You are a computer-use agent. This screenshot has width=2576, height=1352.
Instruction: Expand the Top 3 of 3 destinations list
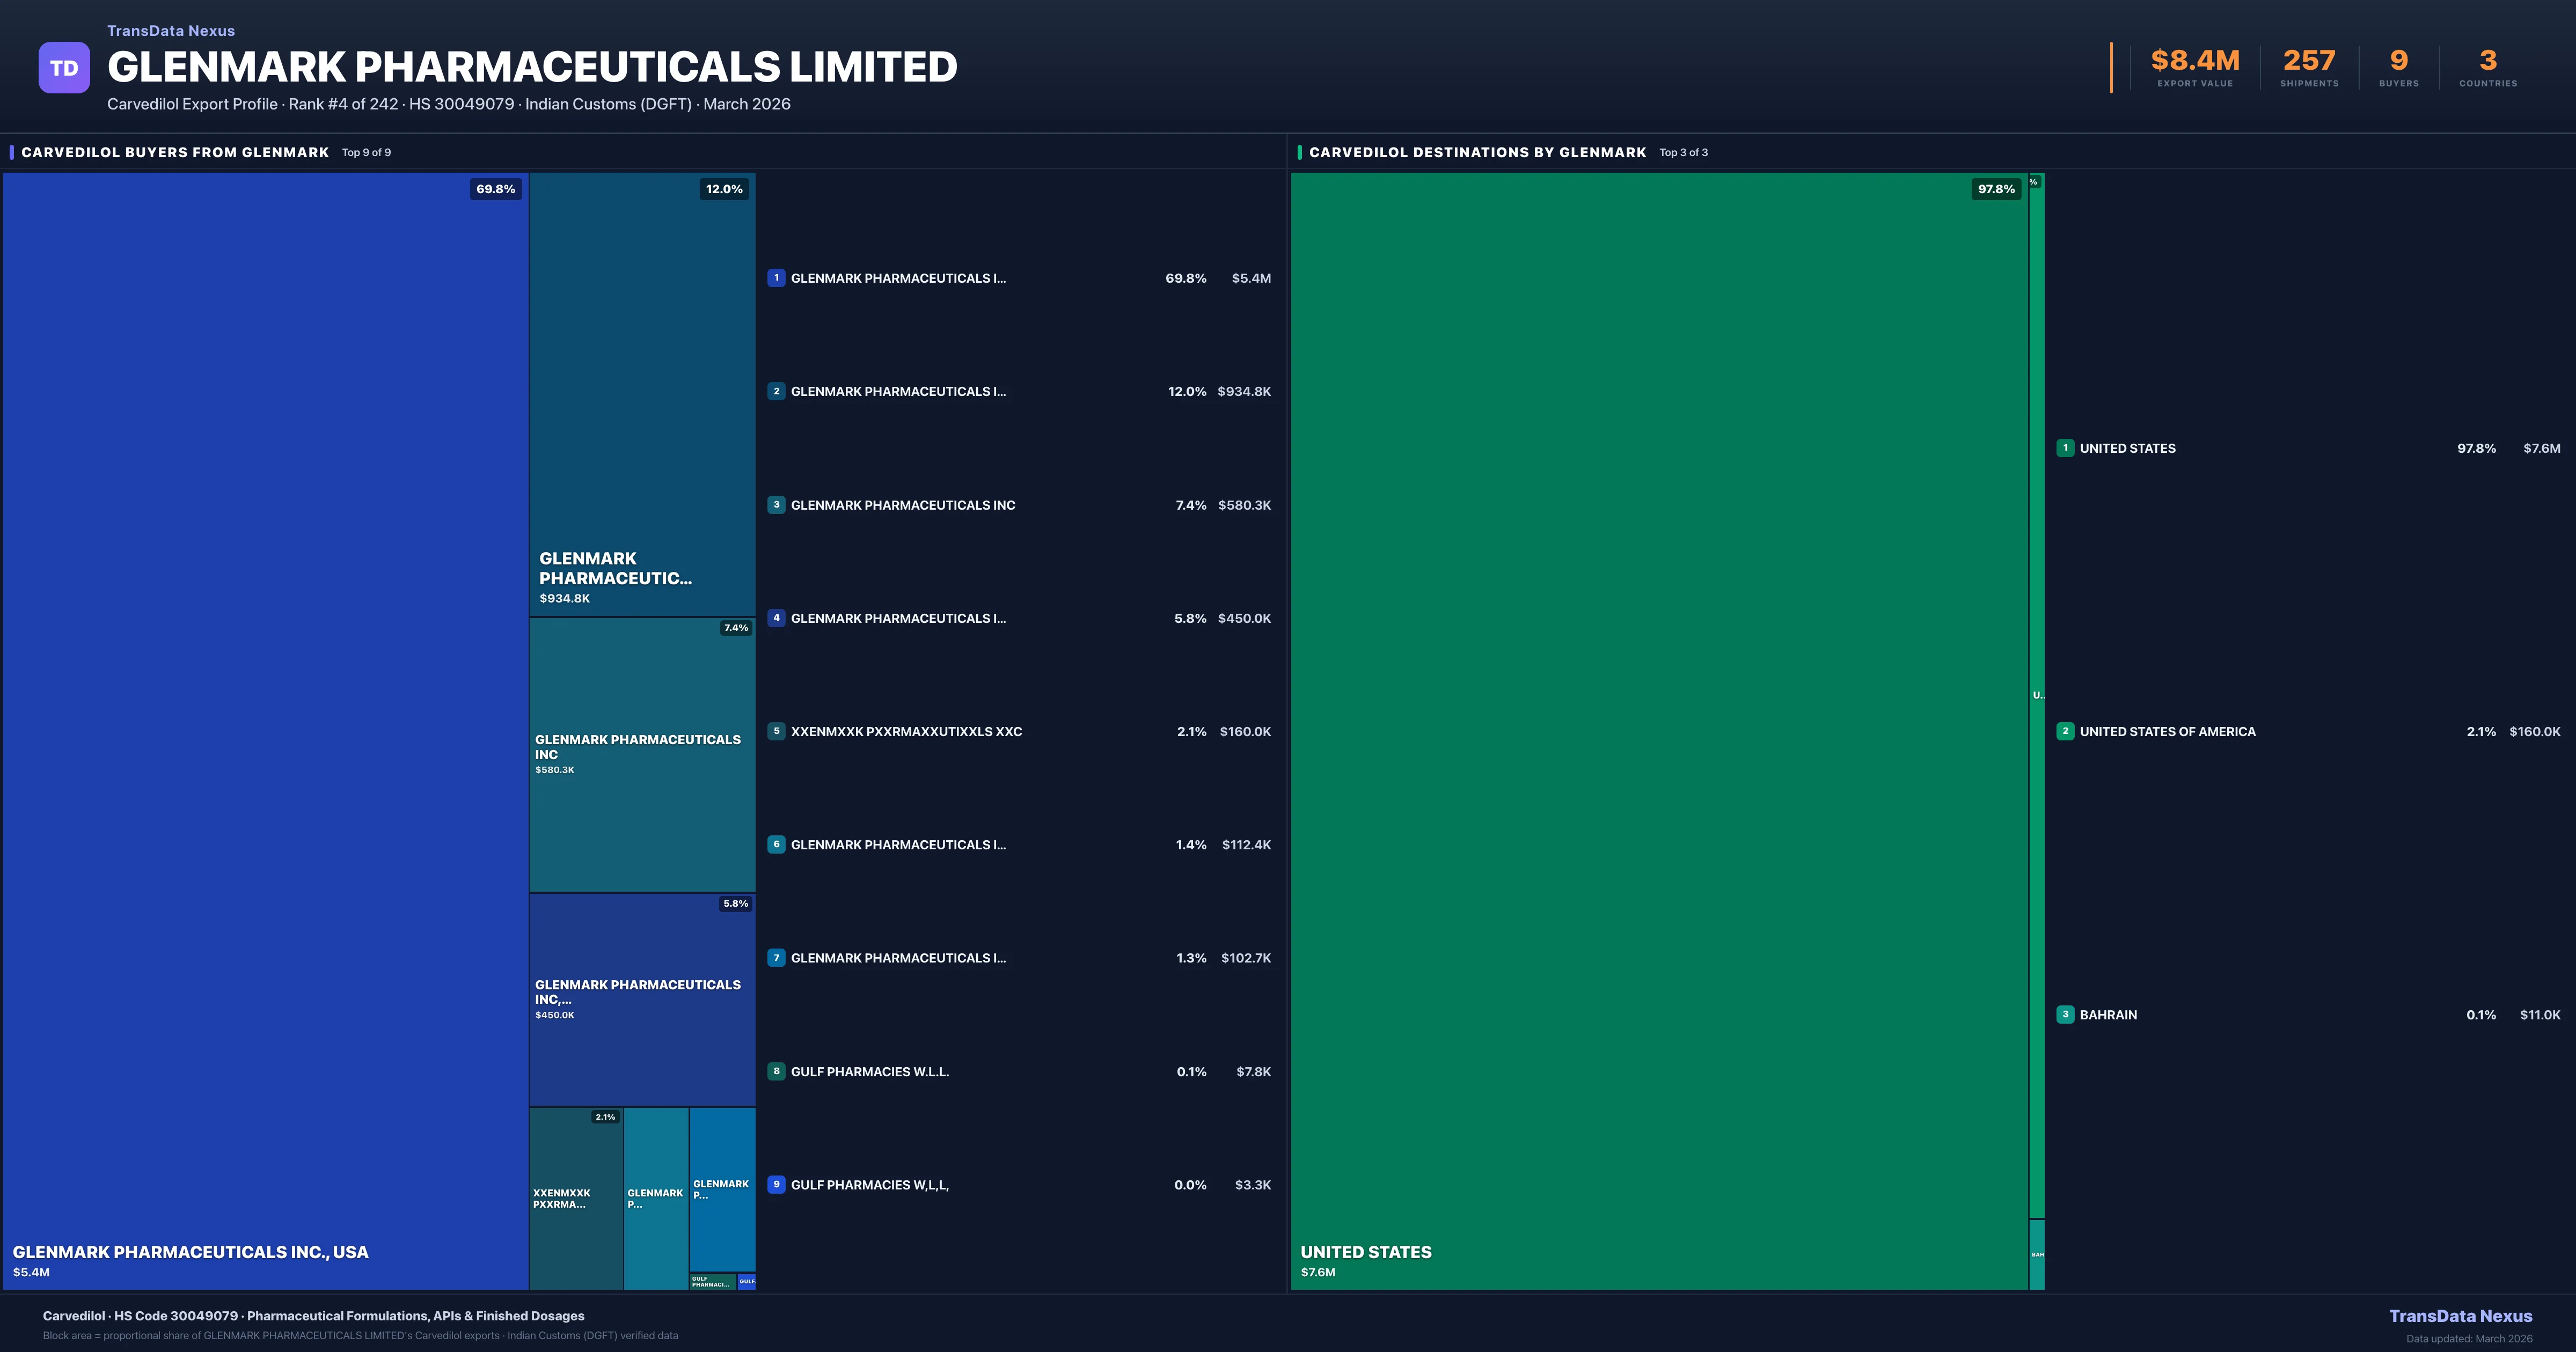tap(1683, 152)
